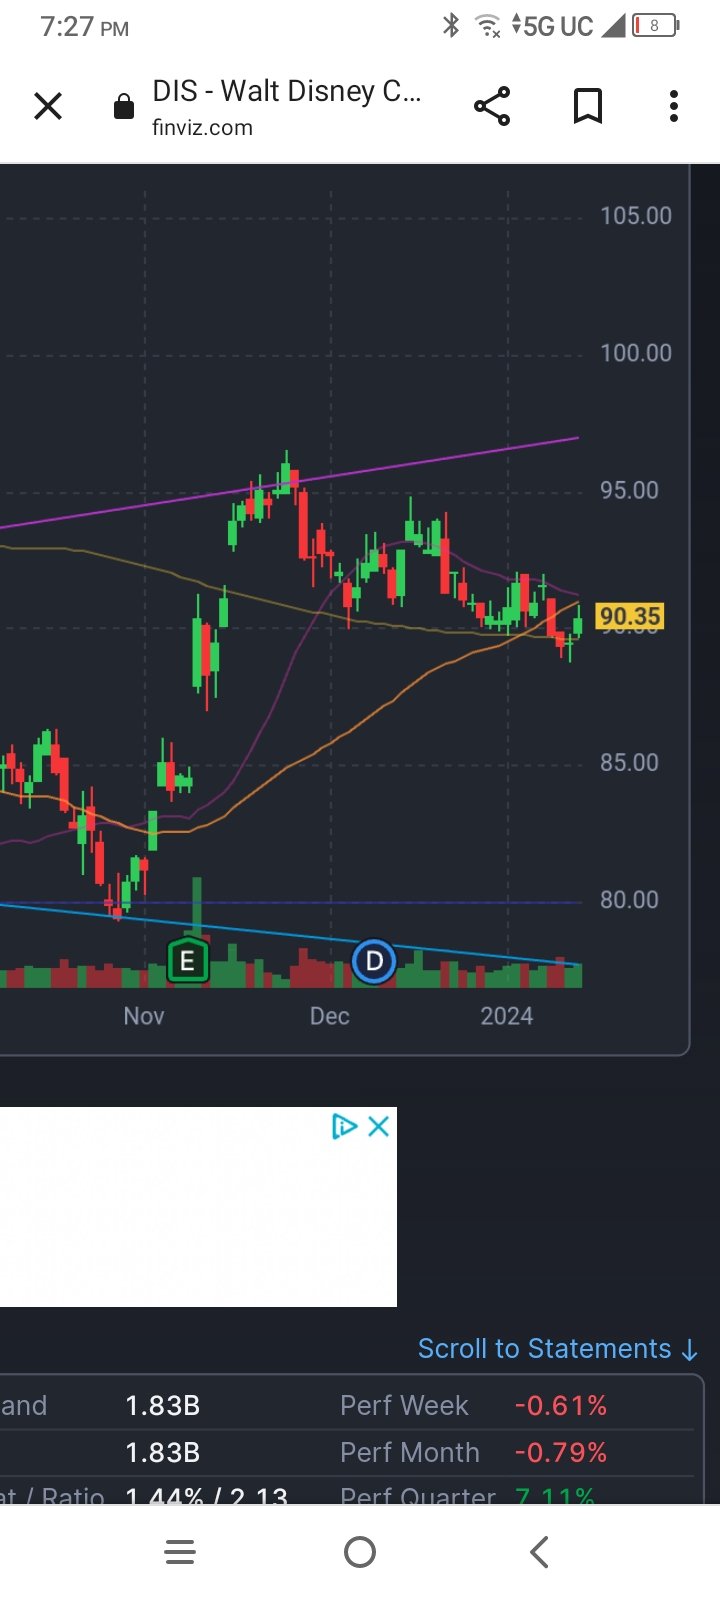The width and height of the screenshot is (720, 1600).
Task: Tap the yellow 90.35 price label
Action: [x=630, y=616]
